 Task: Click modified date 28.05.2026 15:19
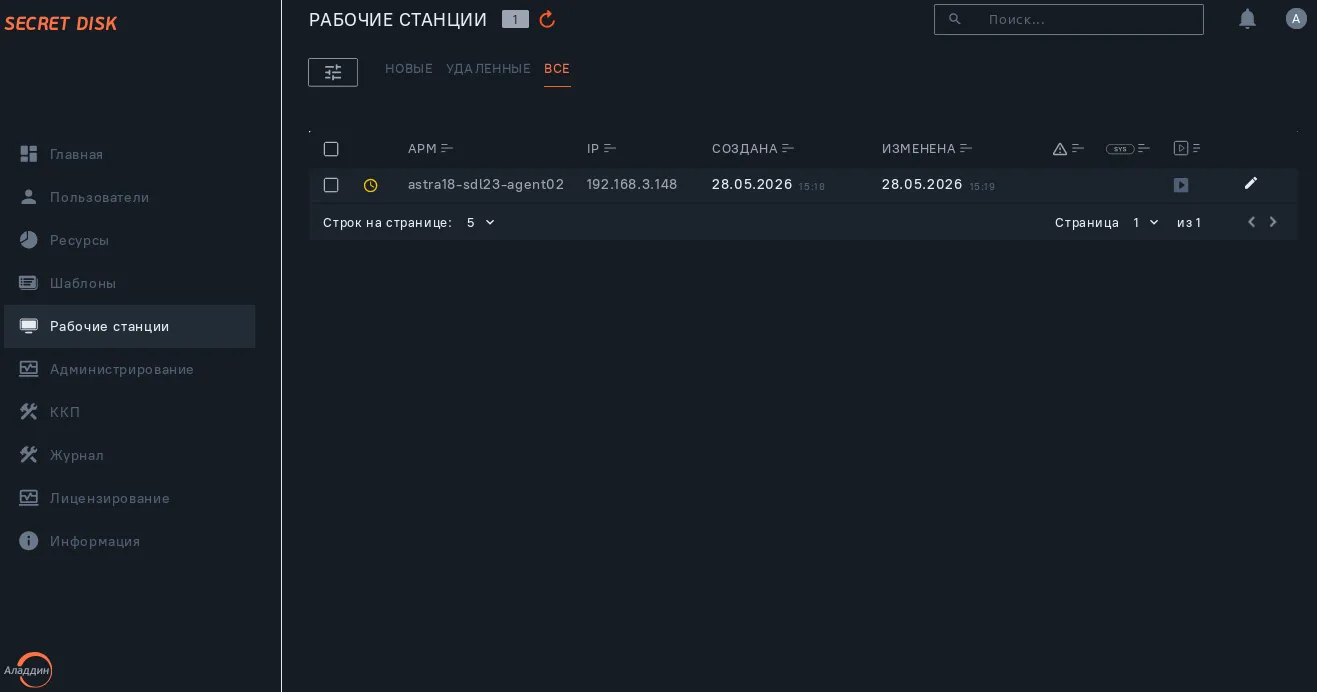click(938, 185)
